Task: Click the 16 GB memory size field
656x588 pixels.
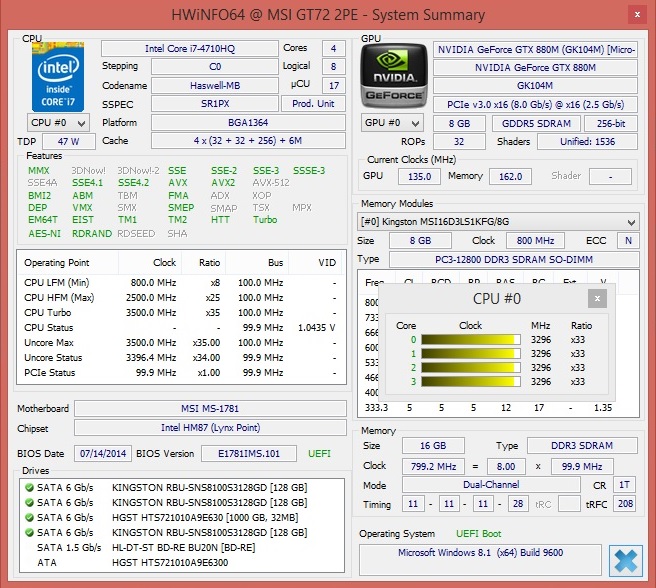Action: (x=433, y=446)
